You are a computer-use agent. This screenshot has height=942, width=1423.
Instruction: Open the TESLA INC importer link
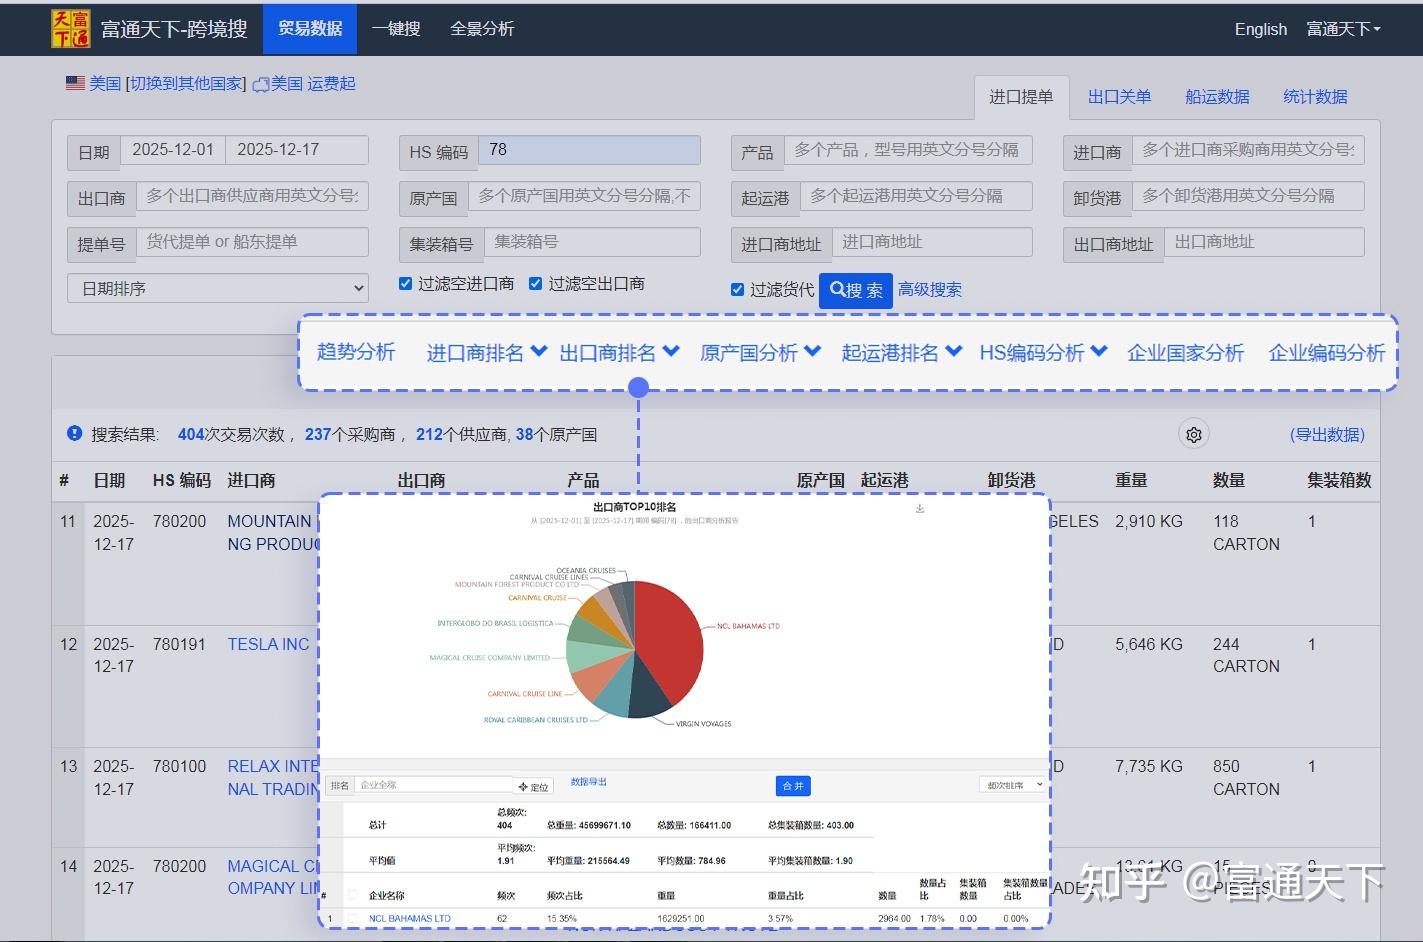[x=268, y=644]
